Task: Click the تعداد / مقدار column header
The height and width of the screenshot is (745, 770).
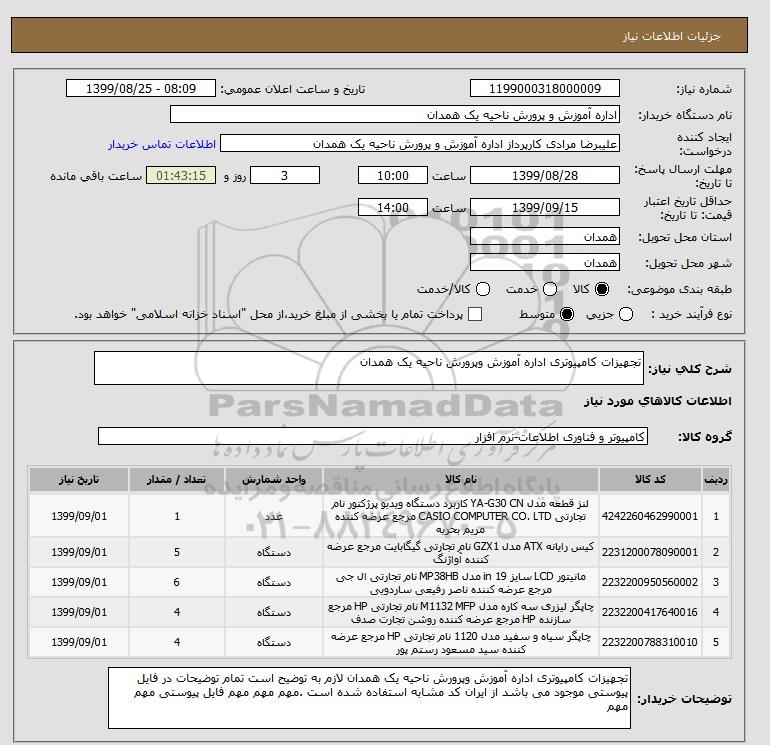Action: 177,480
